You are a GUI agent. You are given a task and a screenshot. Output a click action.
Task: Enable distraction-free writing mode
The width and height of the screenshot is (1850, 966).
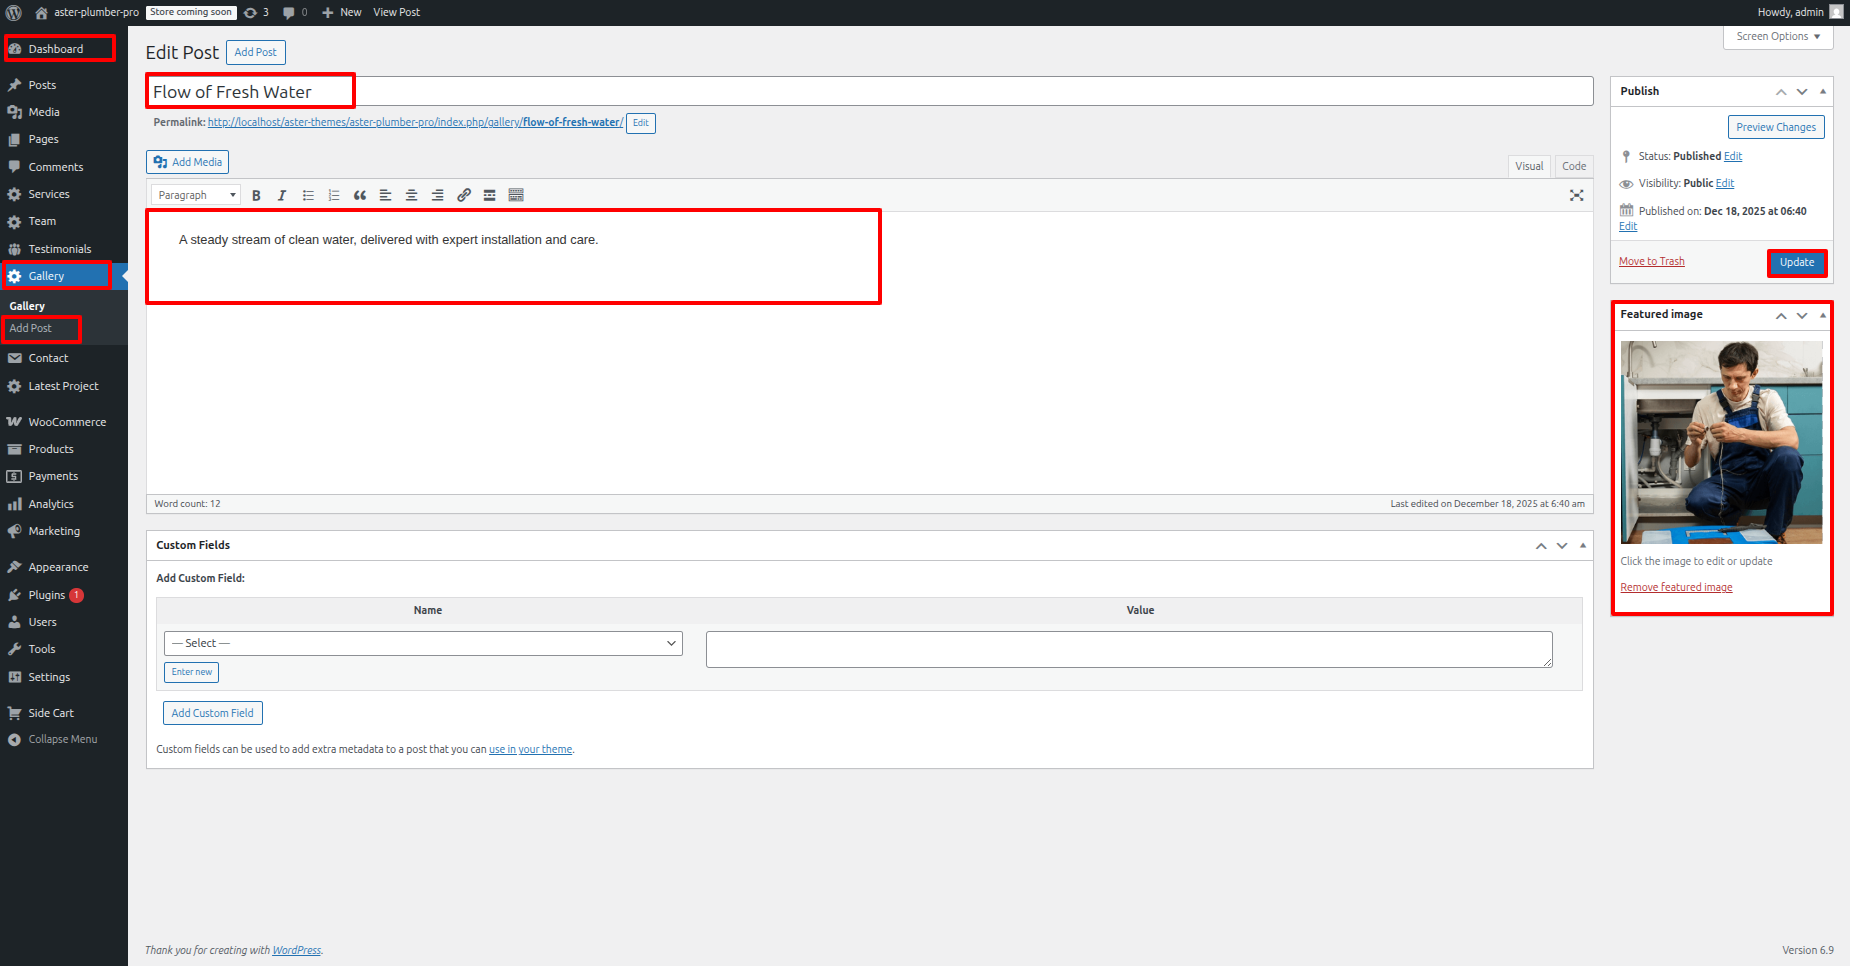[x=1576, y=196]
